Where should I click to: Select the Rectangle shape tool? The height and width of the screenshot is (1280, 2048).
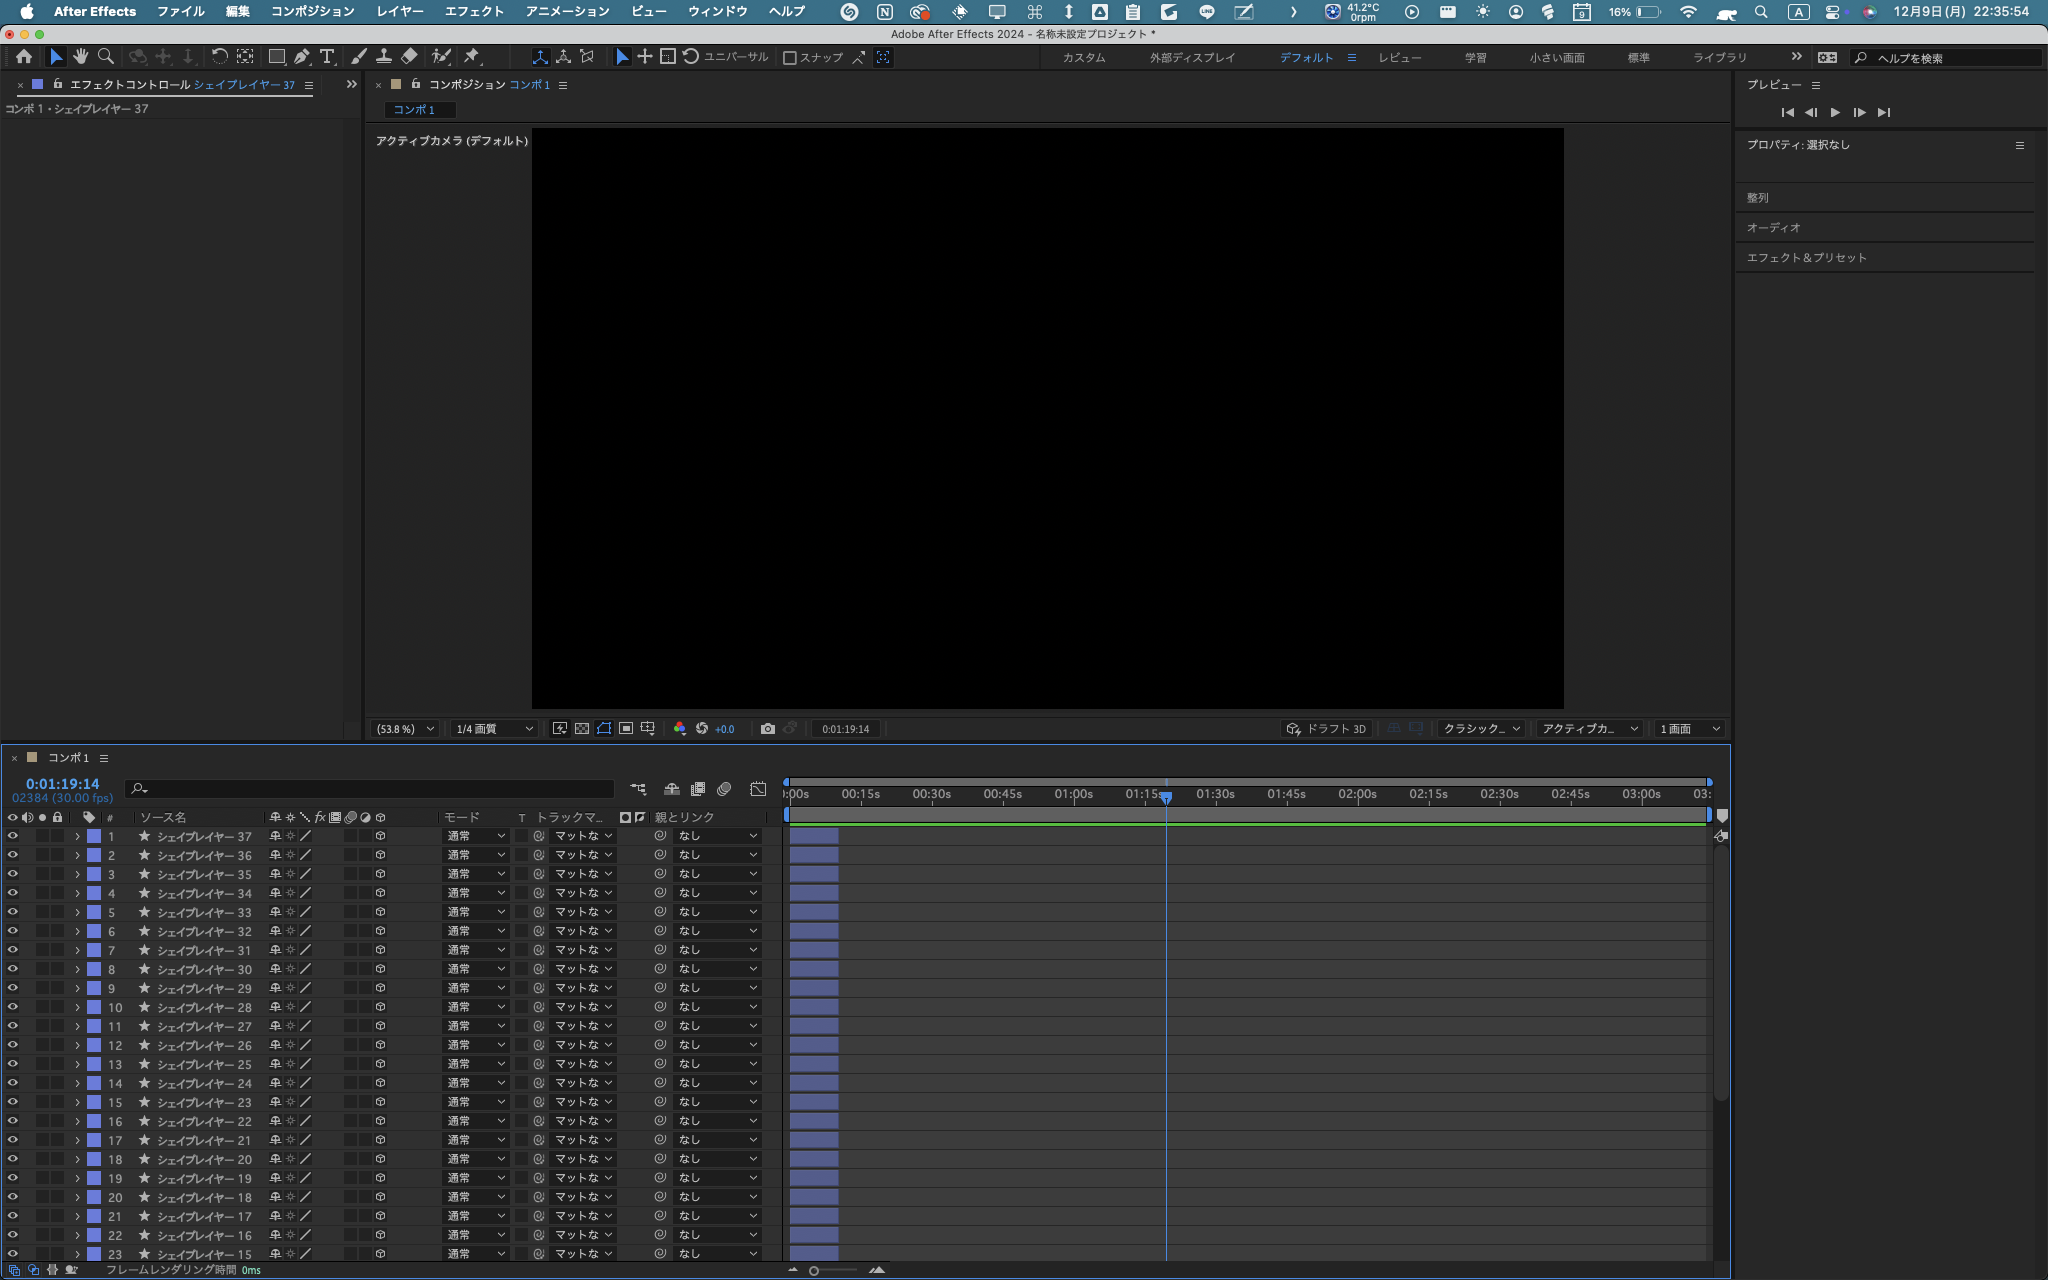tap(276, 57)
